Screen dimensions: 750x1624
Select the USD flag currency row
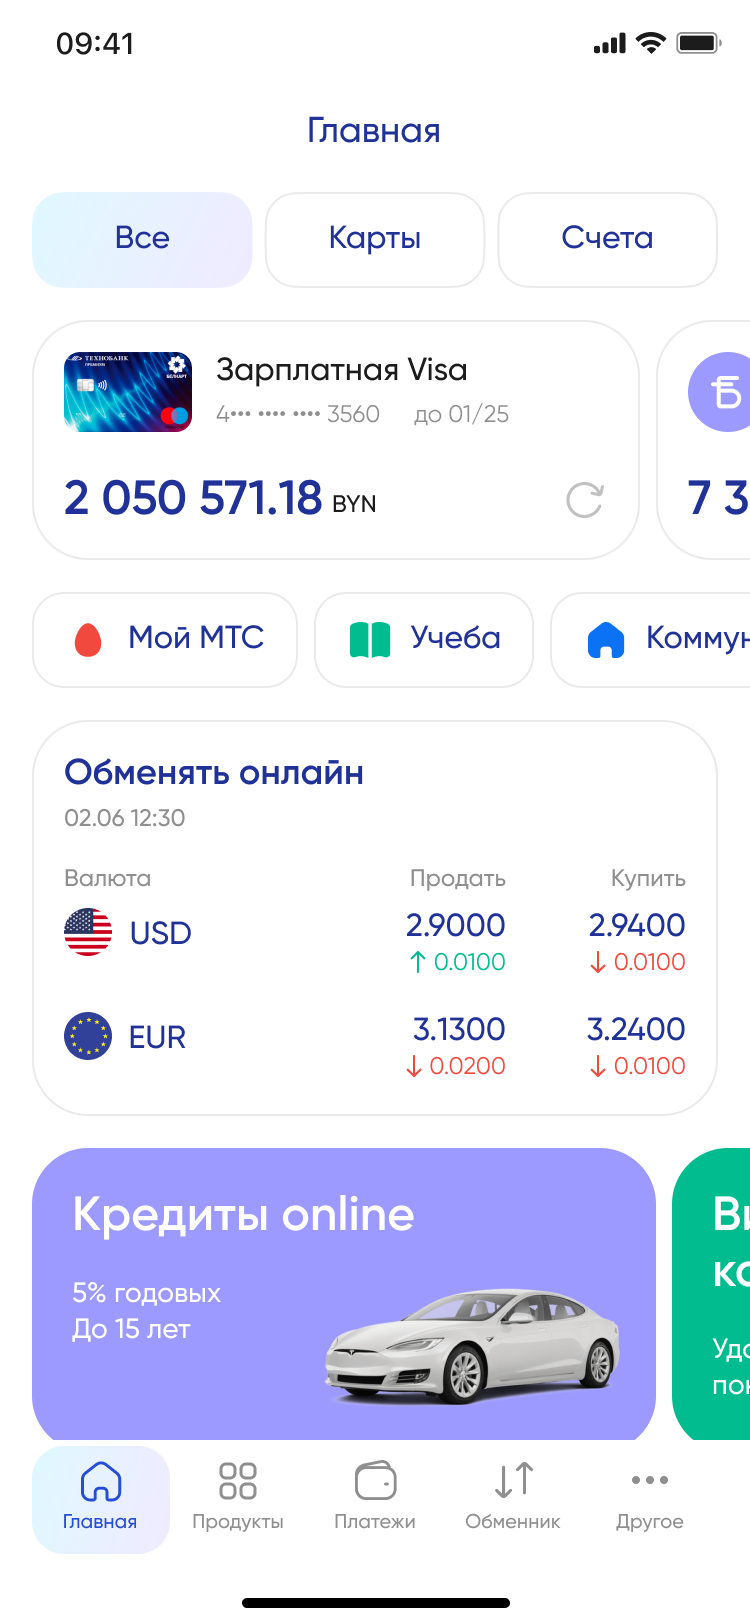tap(88, 932)
